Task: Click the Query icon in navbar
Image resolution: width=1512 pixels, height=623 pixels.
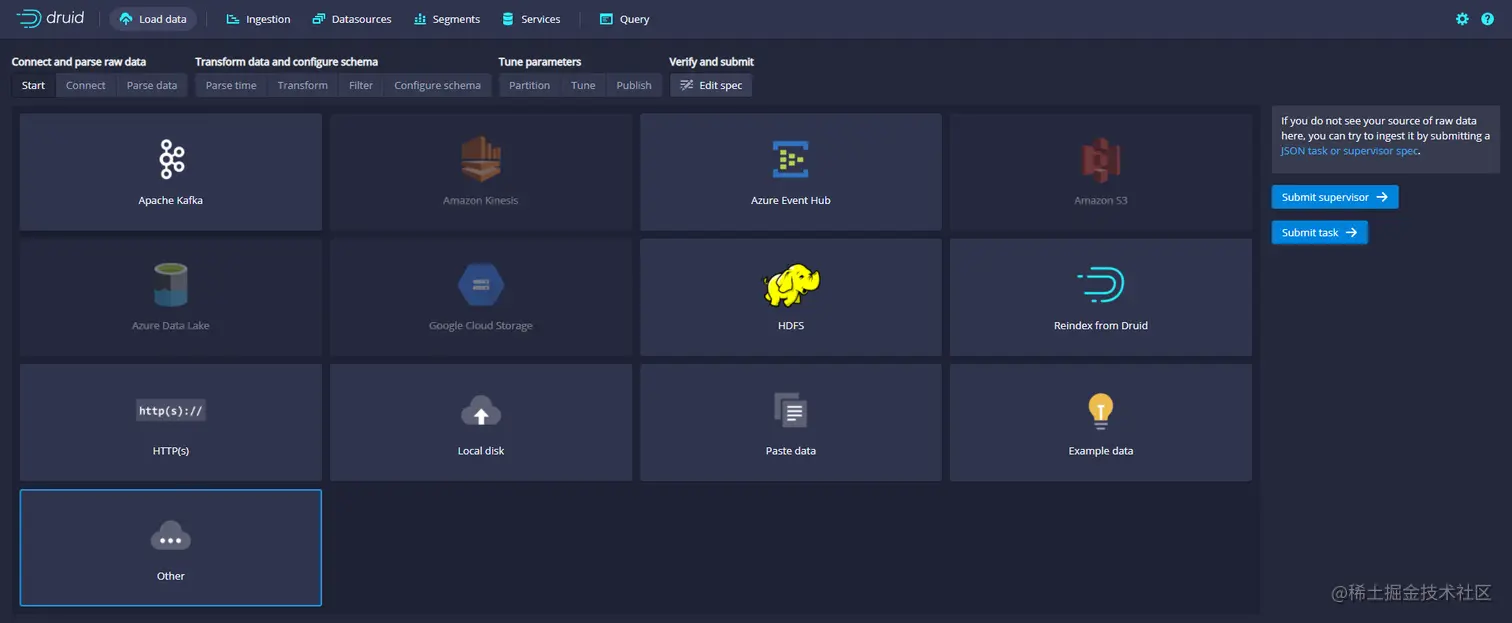Action: (606, 19)
